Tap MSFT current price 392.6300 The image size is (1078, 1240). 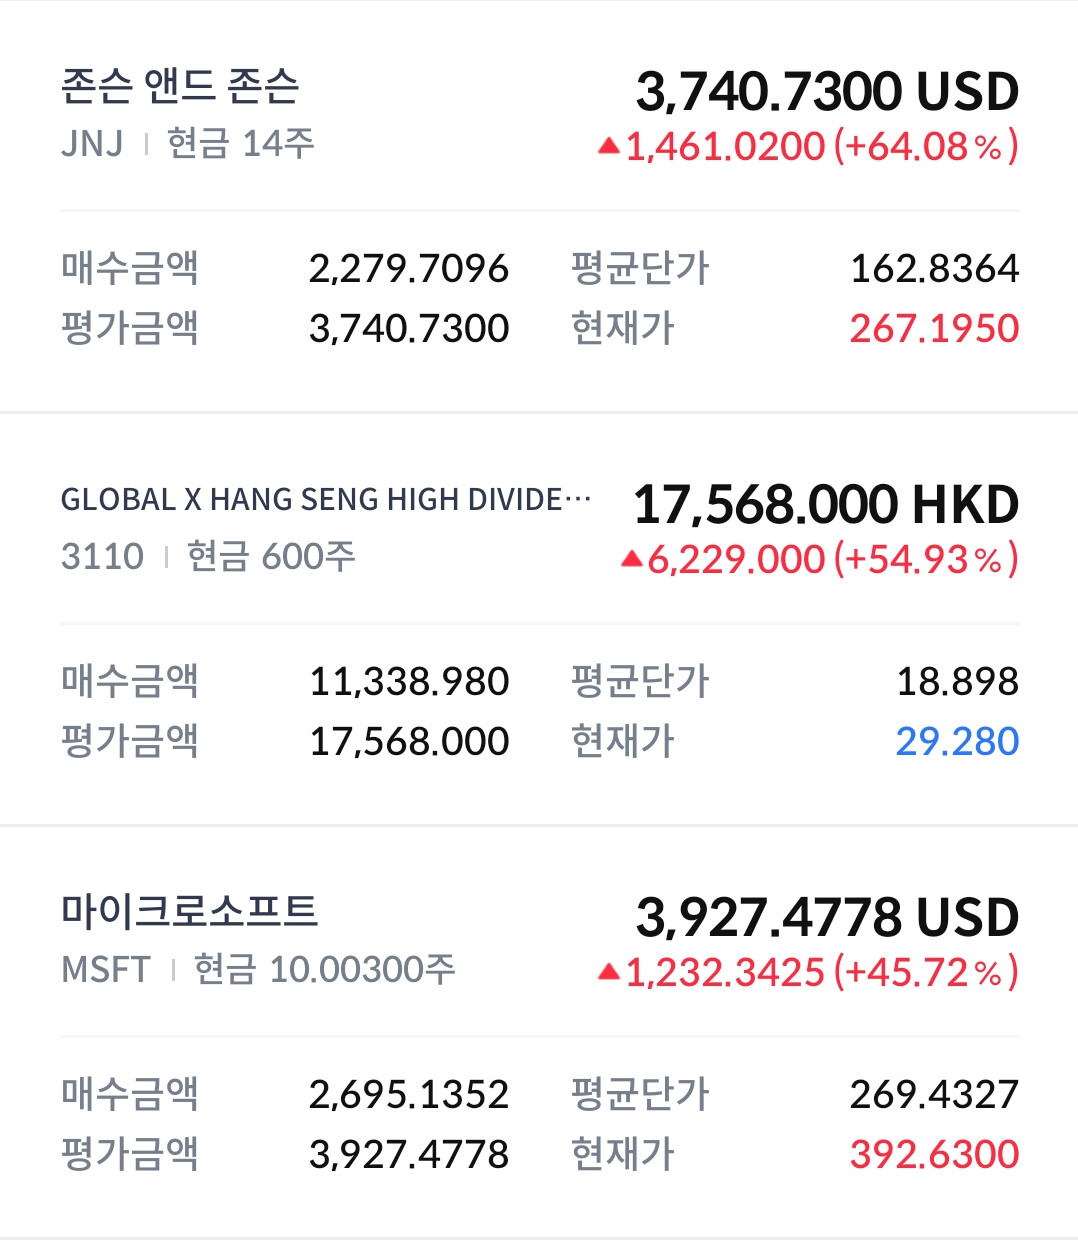point(934,1154)
